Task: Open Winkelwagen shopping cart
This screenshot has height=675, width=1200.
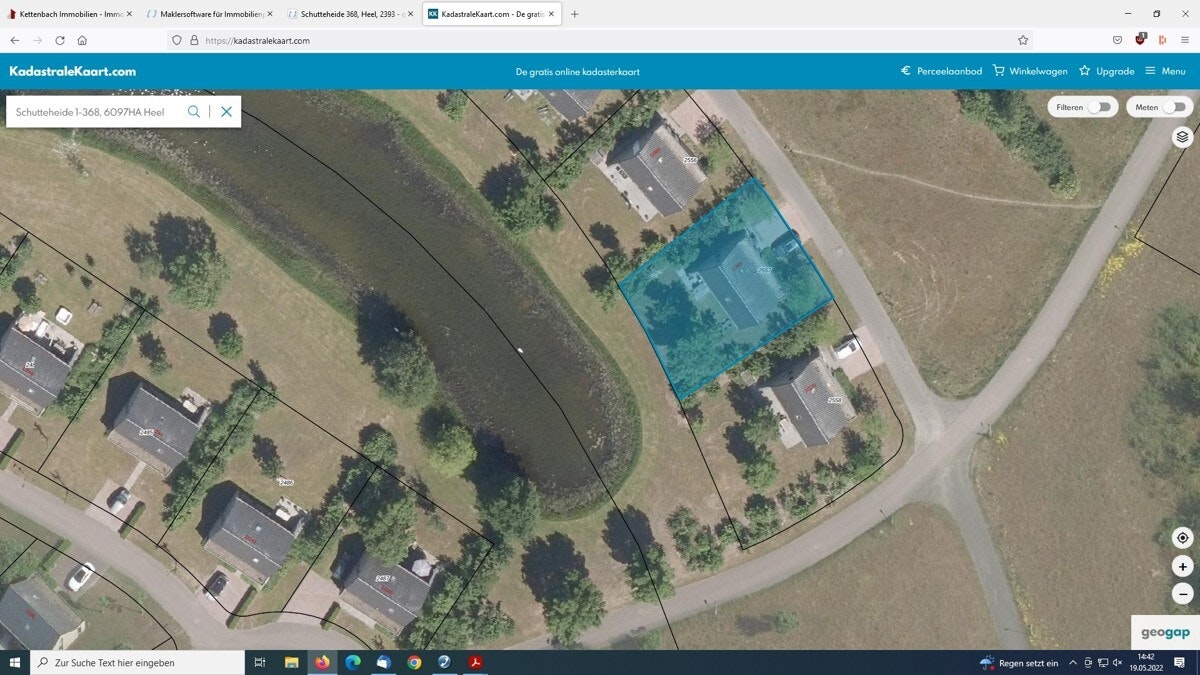Action: click(1029, 71)
